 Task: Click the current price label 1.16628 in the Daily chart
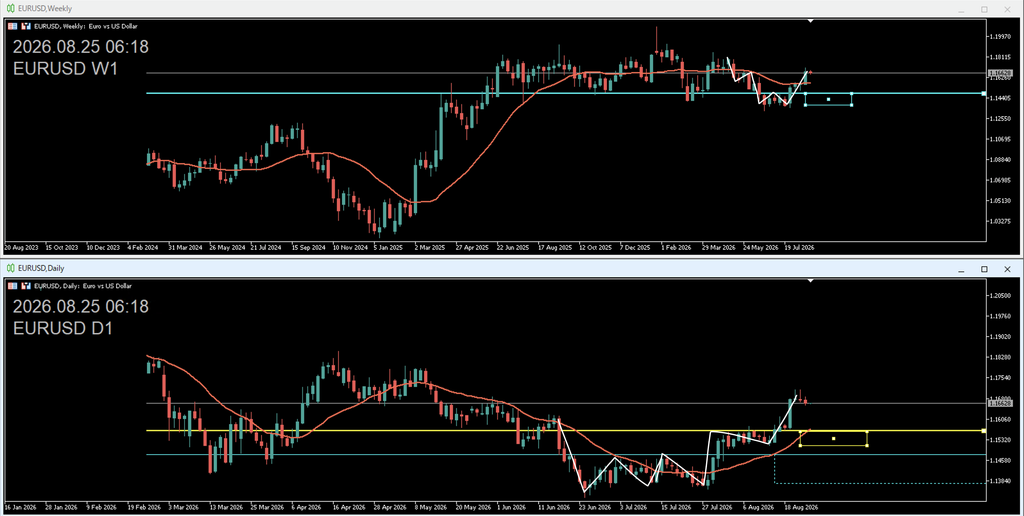click(1000, 404)
